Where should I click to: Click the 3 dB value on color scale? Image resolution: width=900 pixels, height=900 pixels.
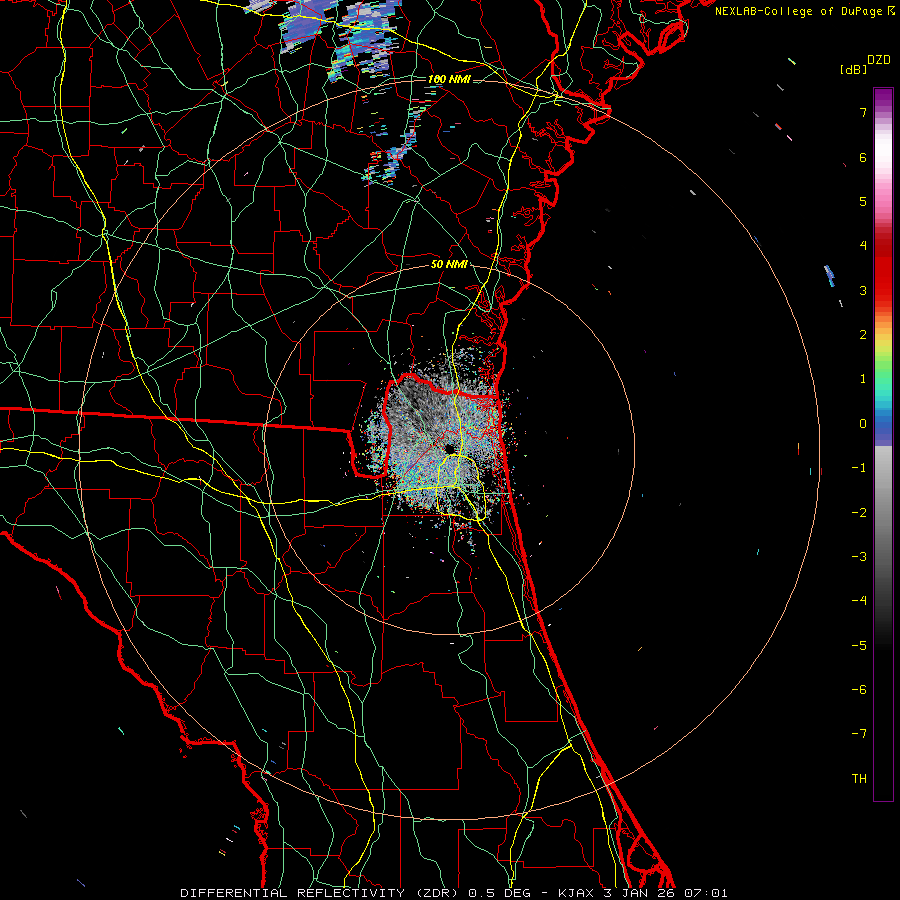[863, 290]
